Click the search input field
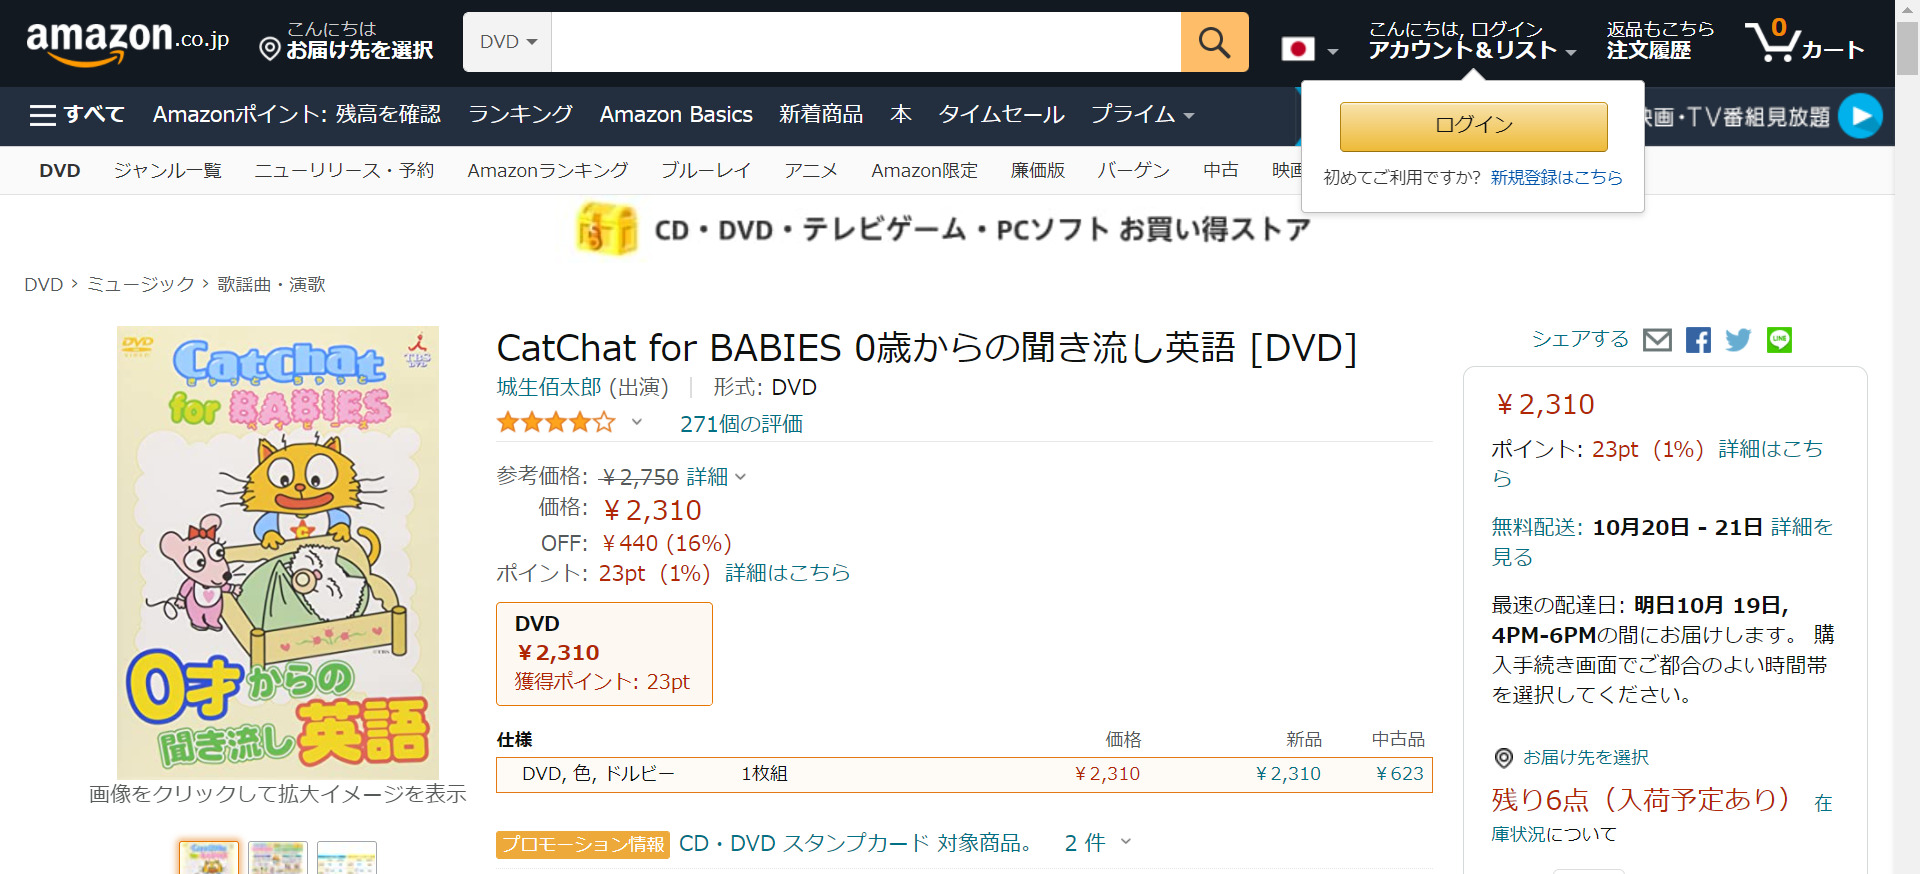The image size is (1920, 874). pyautogui.click(x=866, y=42)
